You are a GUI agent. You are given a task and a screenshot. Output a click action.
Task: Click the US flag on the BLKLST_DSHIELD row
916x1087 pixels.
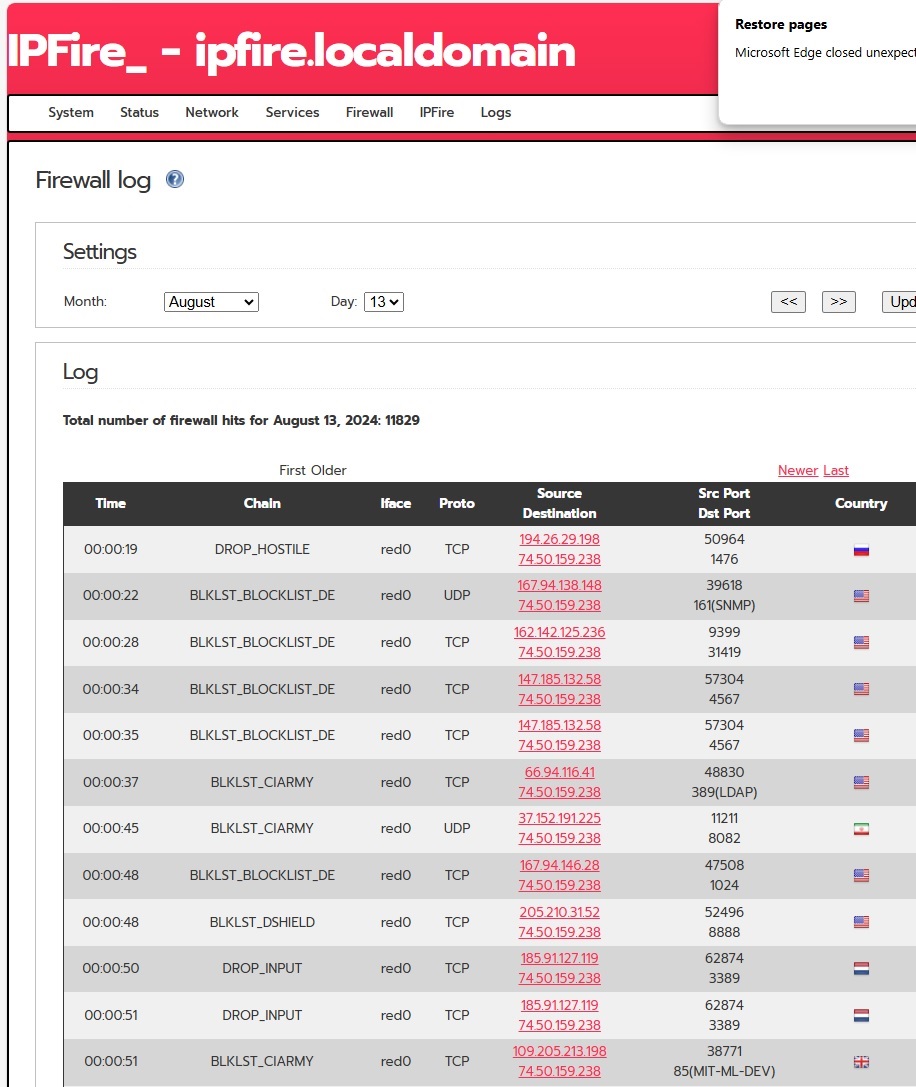(x=860, y=922)
